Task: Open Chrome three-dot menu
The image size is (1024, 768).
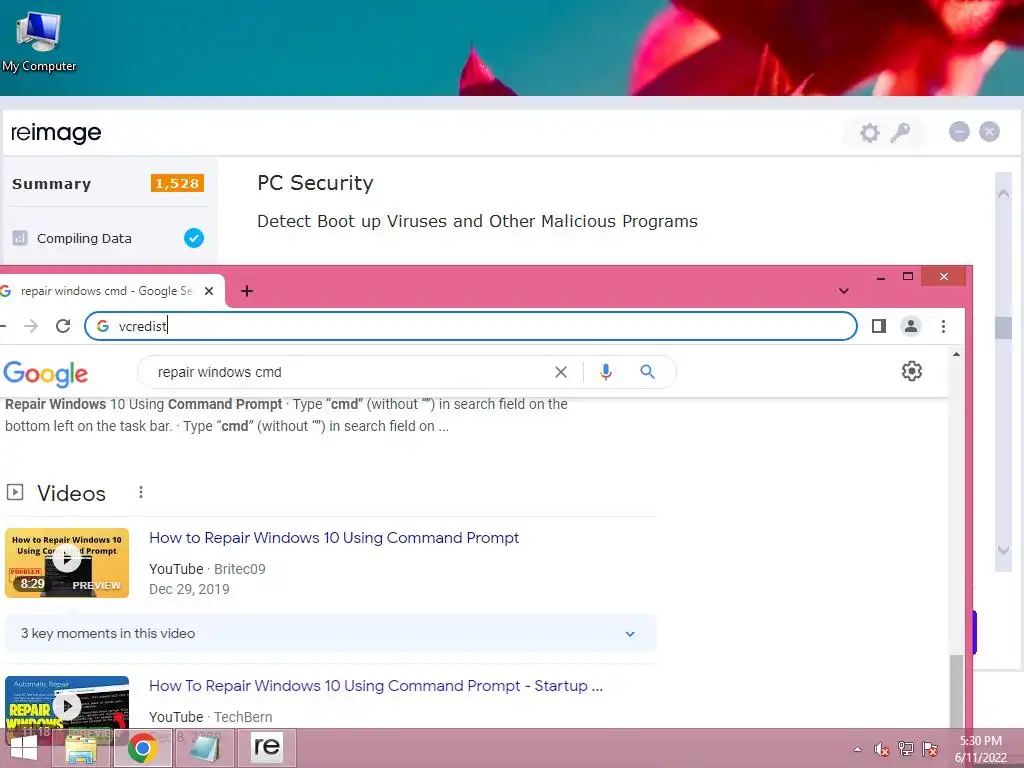Action: click(943, 326)
